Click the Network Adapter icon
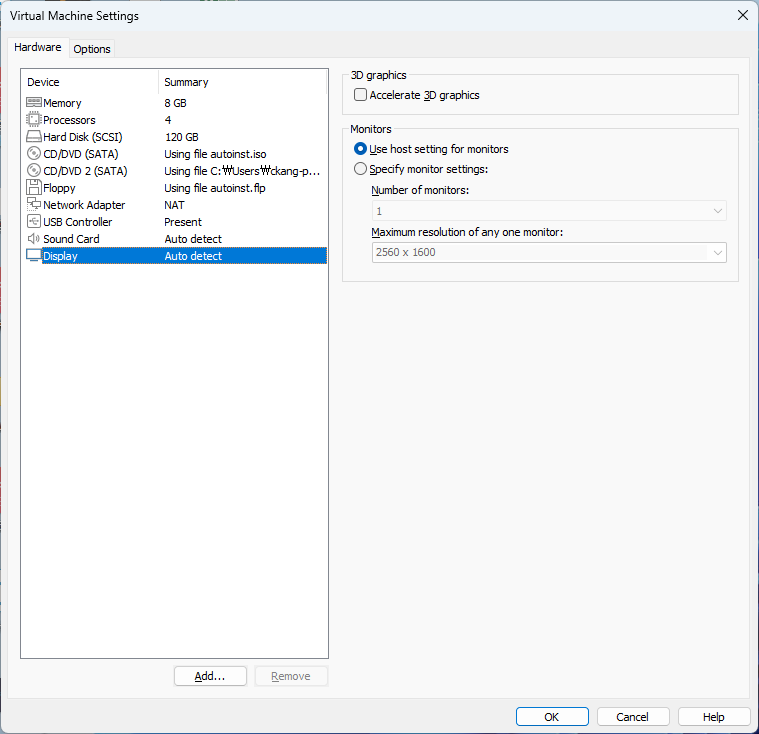This screenshot has width=759, height=734. point(33,204)
